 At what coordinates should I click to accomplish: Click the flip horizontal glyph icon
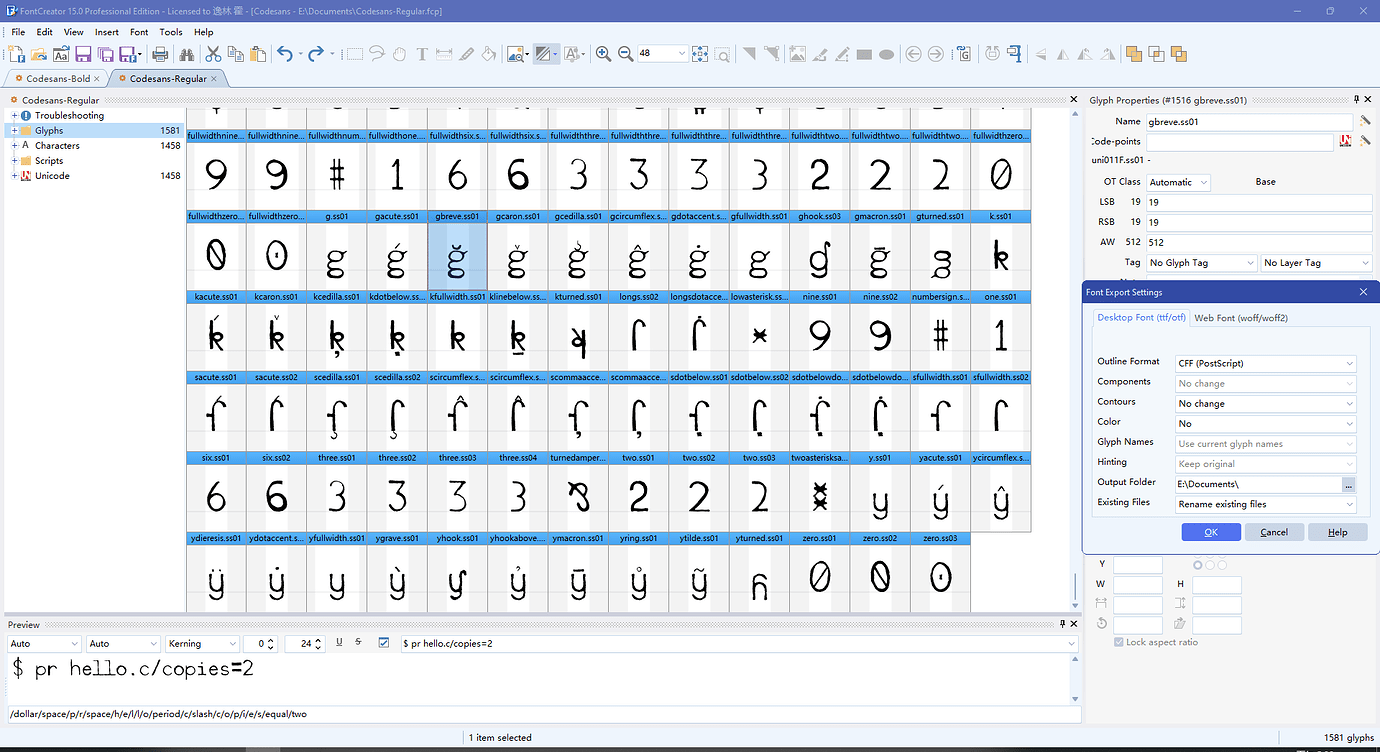click(1064, 53)
